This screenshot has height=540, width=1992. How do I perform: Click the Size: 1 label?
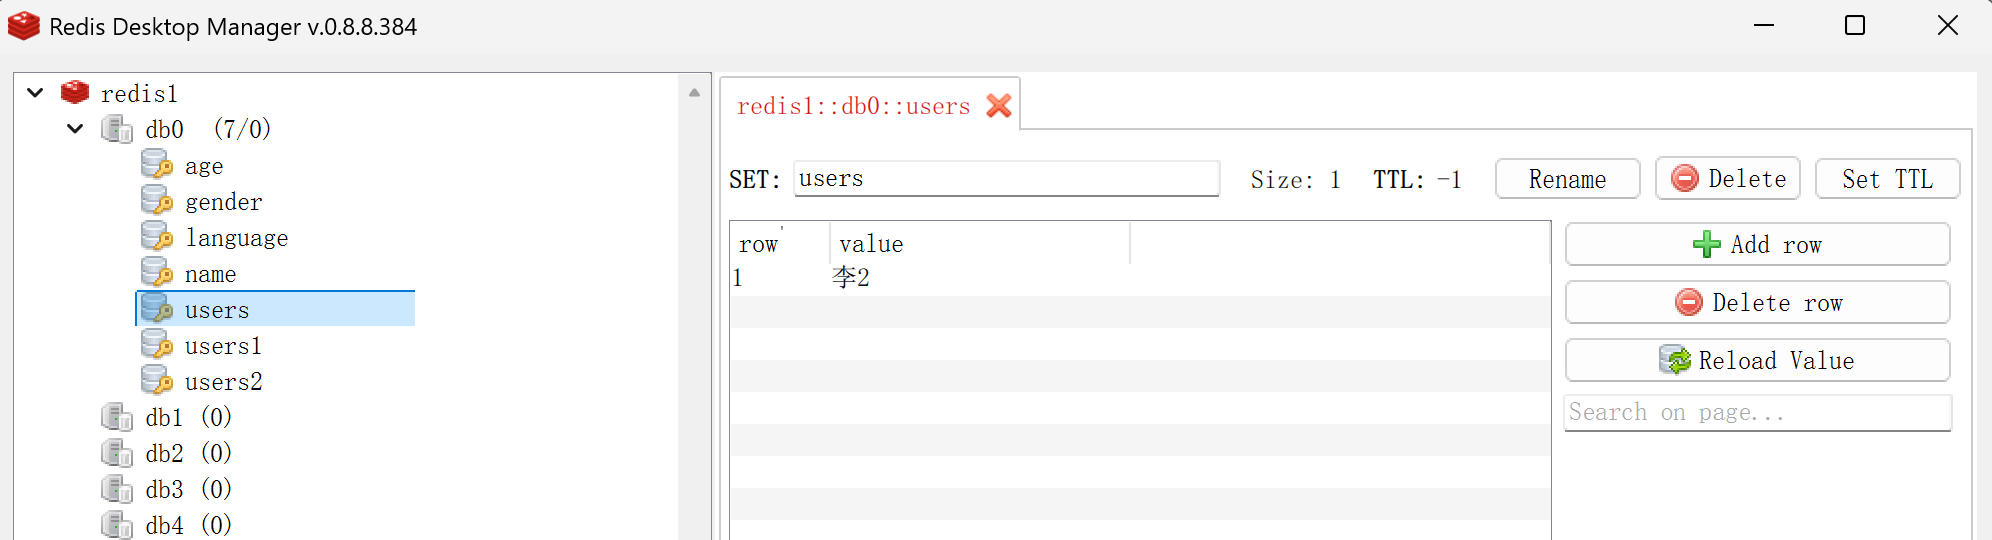pyautogui.click(x=1295, y=180)
